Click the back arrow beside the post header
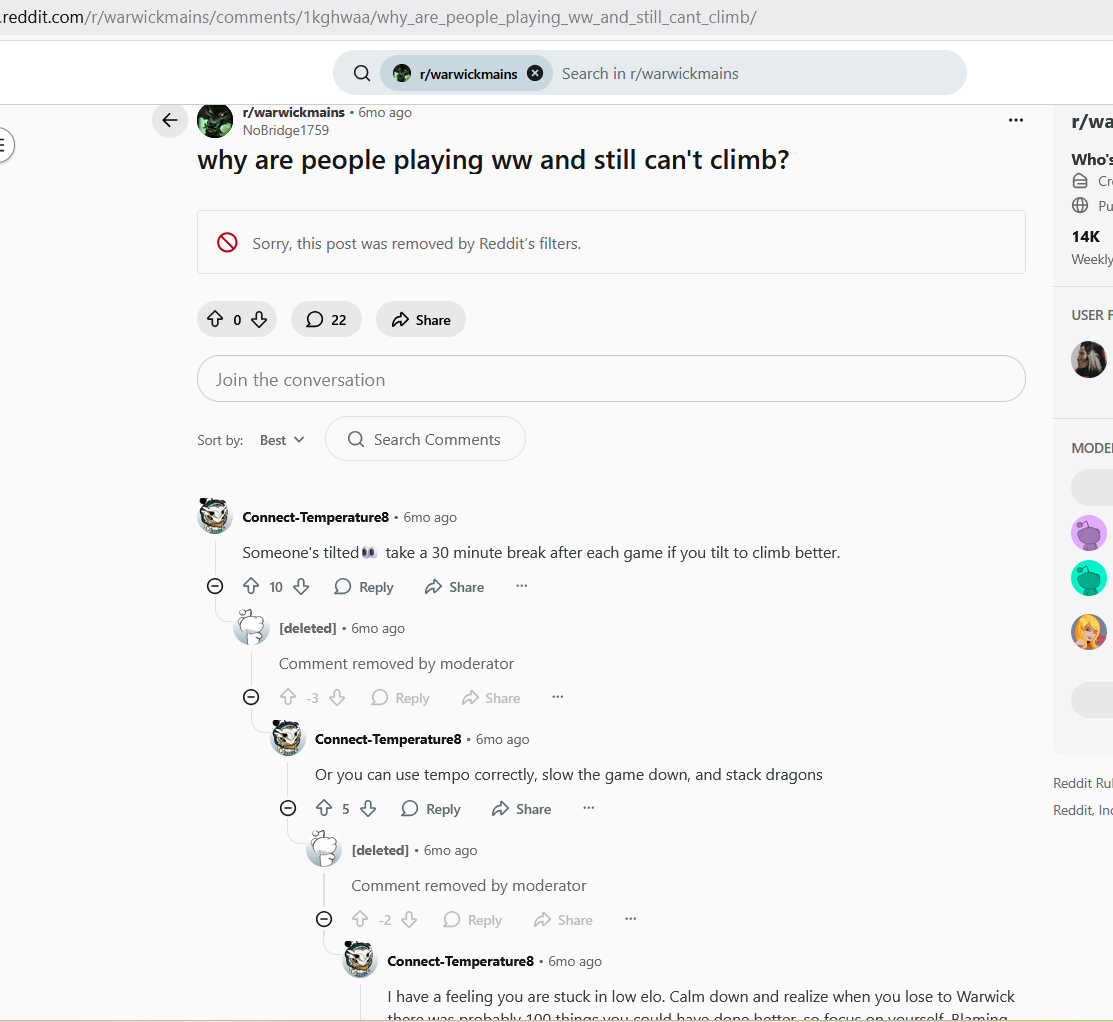This screenshot has width=1113, height=1022. (x=170, y=120)
